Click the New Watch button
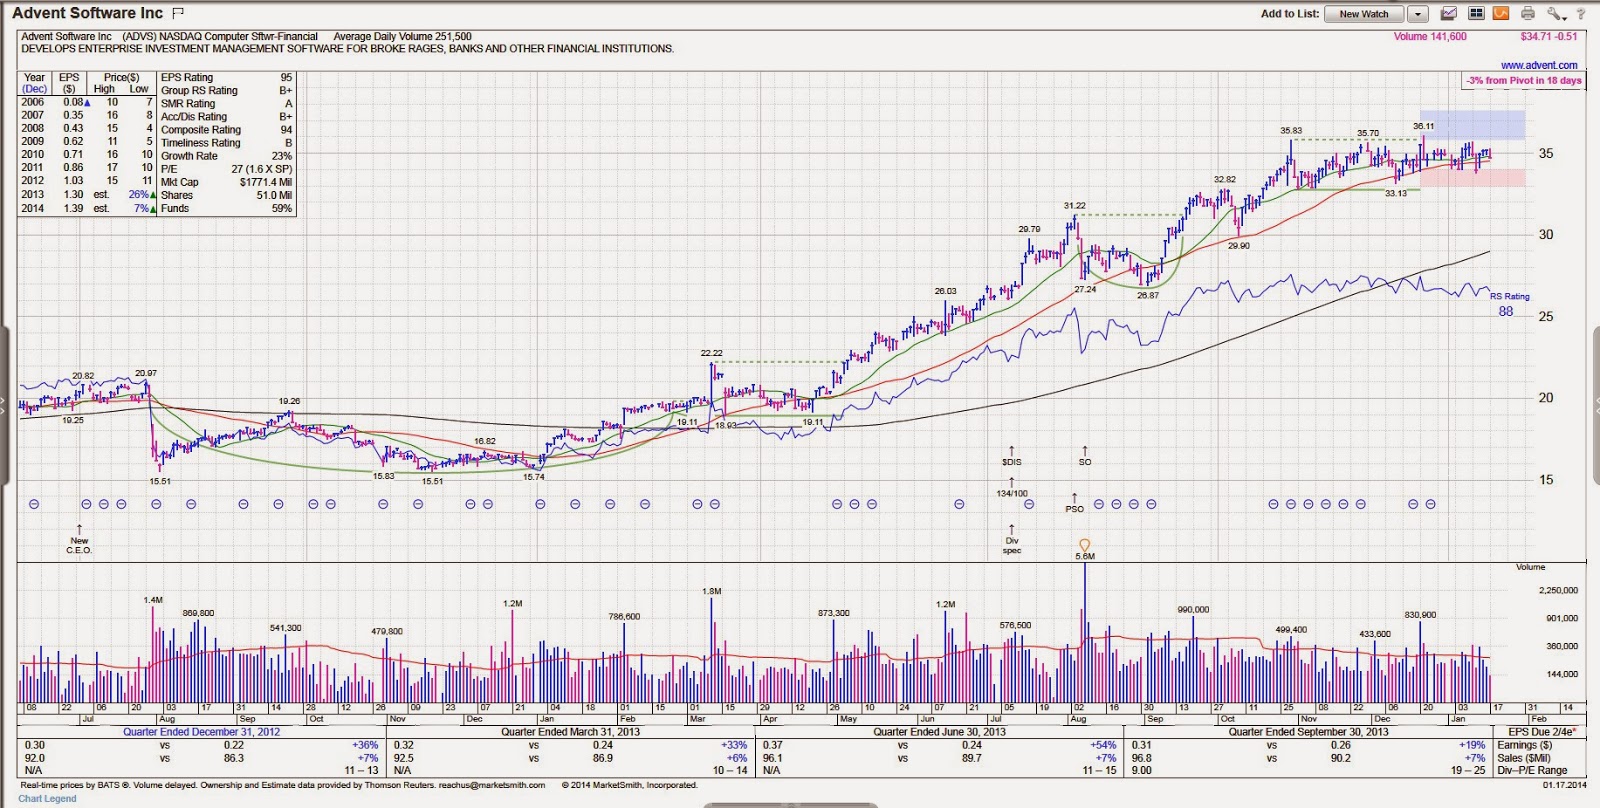Viewport: 1600px width, 808px height. [1364, 14]
